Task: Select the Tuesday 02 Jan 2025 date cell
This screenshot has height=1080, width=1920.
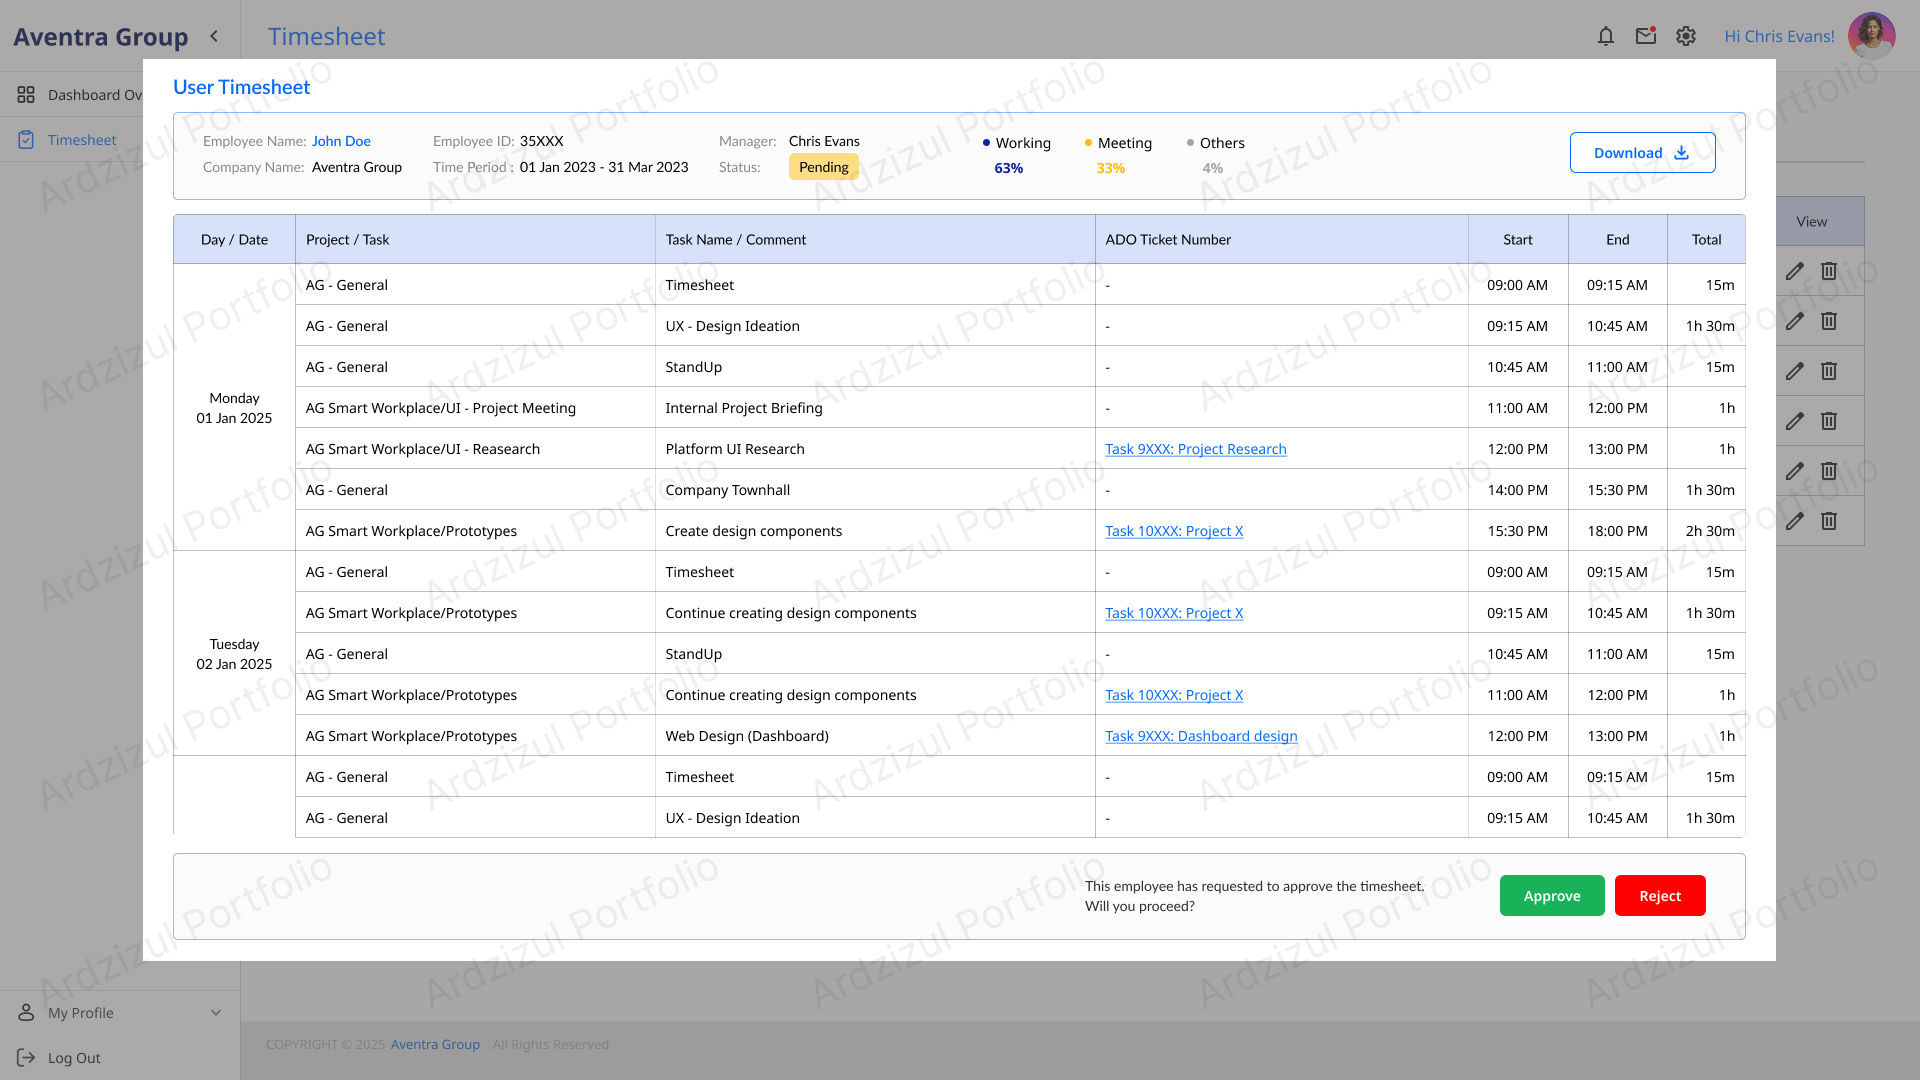Action: (234, 654)
